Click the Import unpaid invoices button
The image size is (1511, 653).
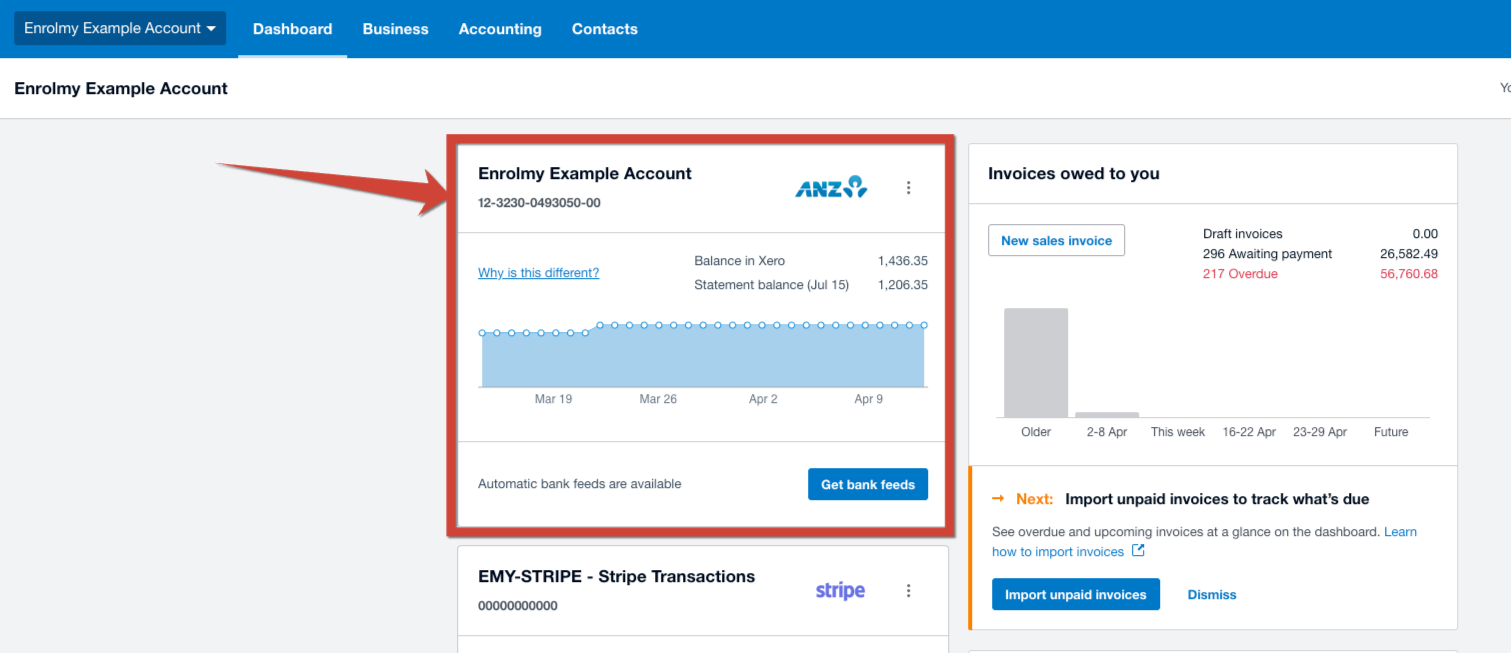tap(1075, 594)
